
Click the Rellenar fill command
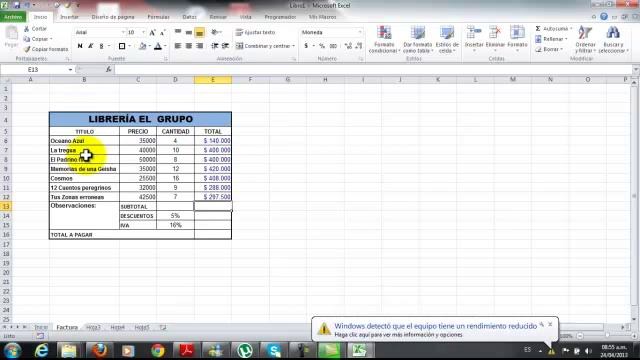click(x=551, y=39)
